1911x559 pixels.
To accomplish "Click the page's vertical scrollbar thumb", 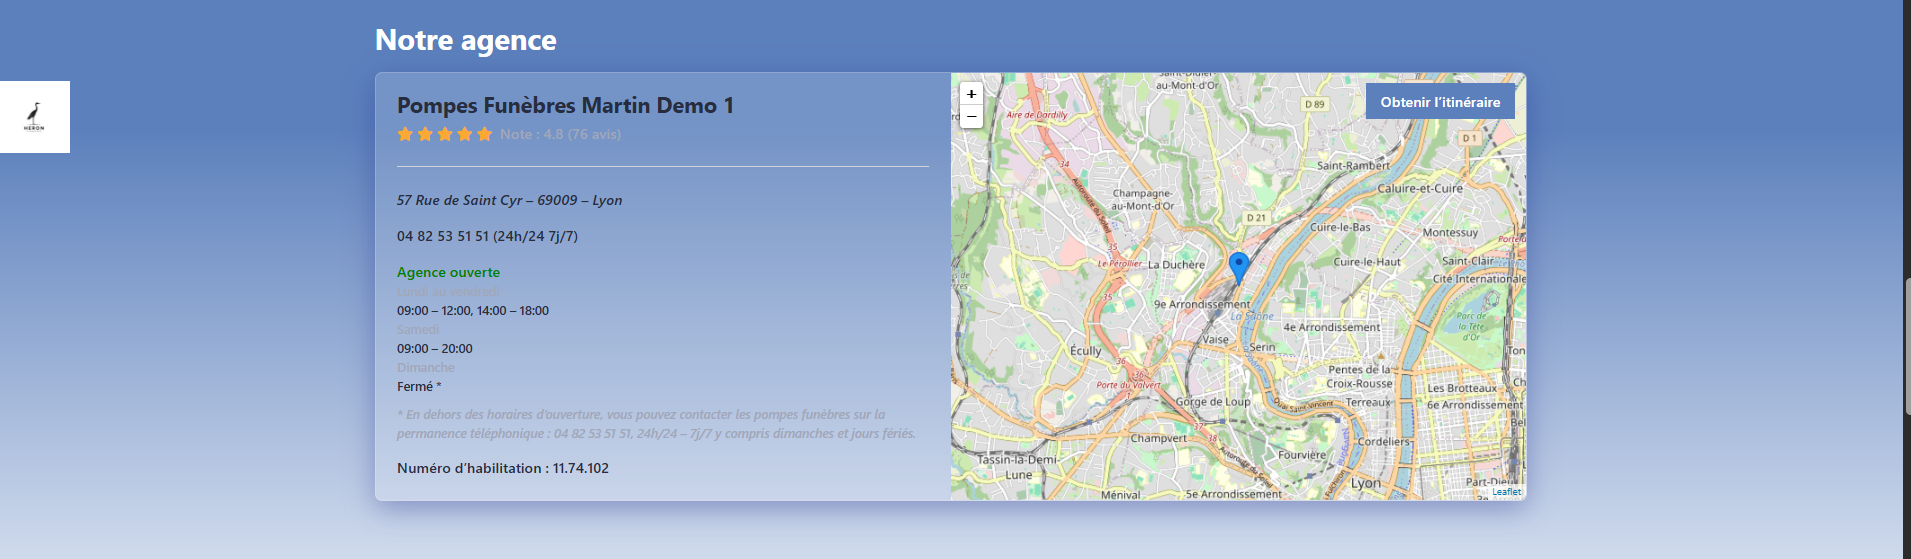I will click(1905, 345).
